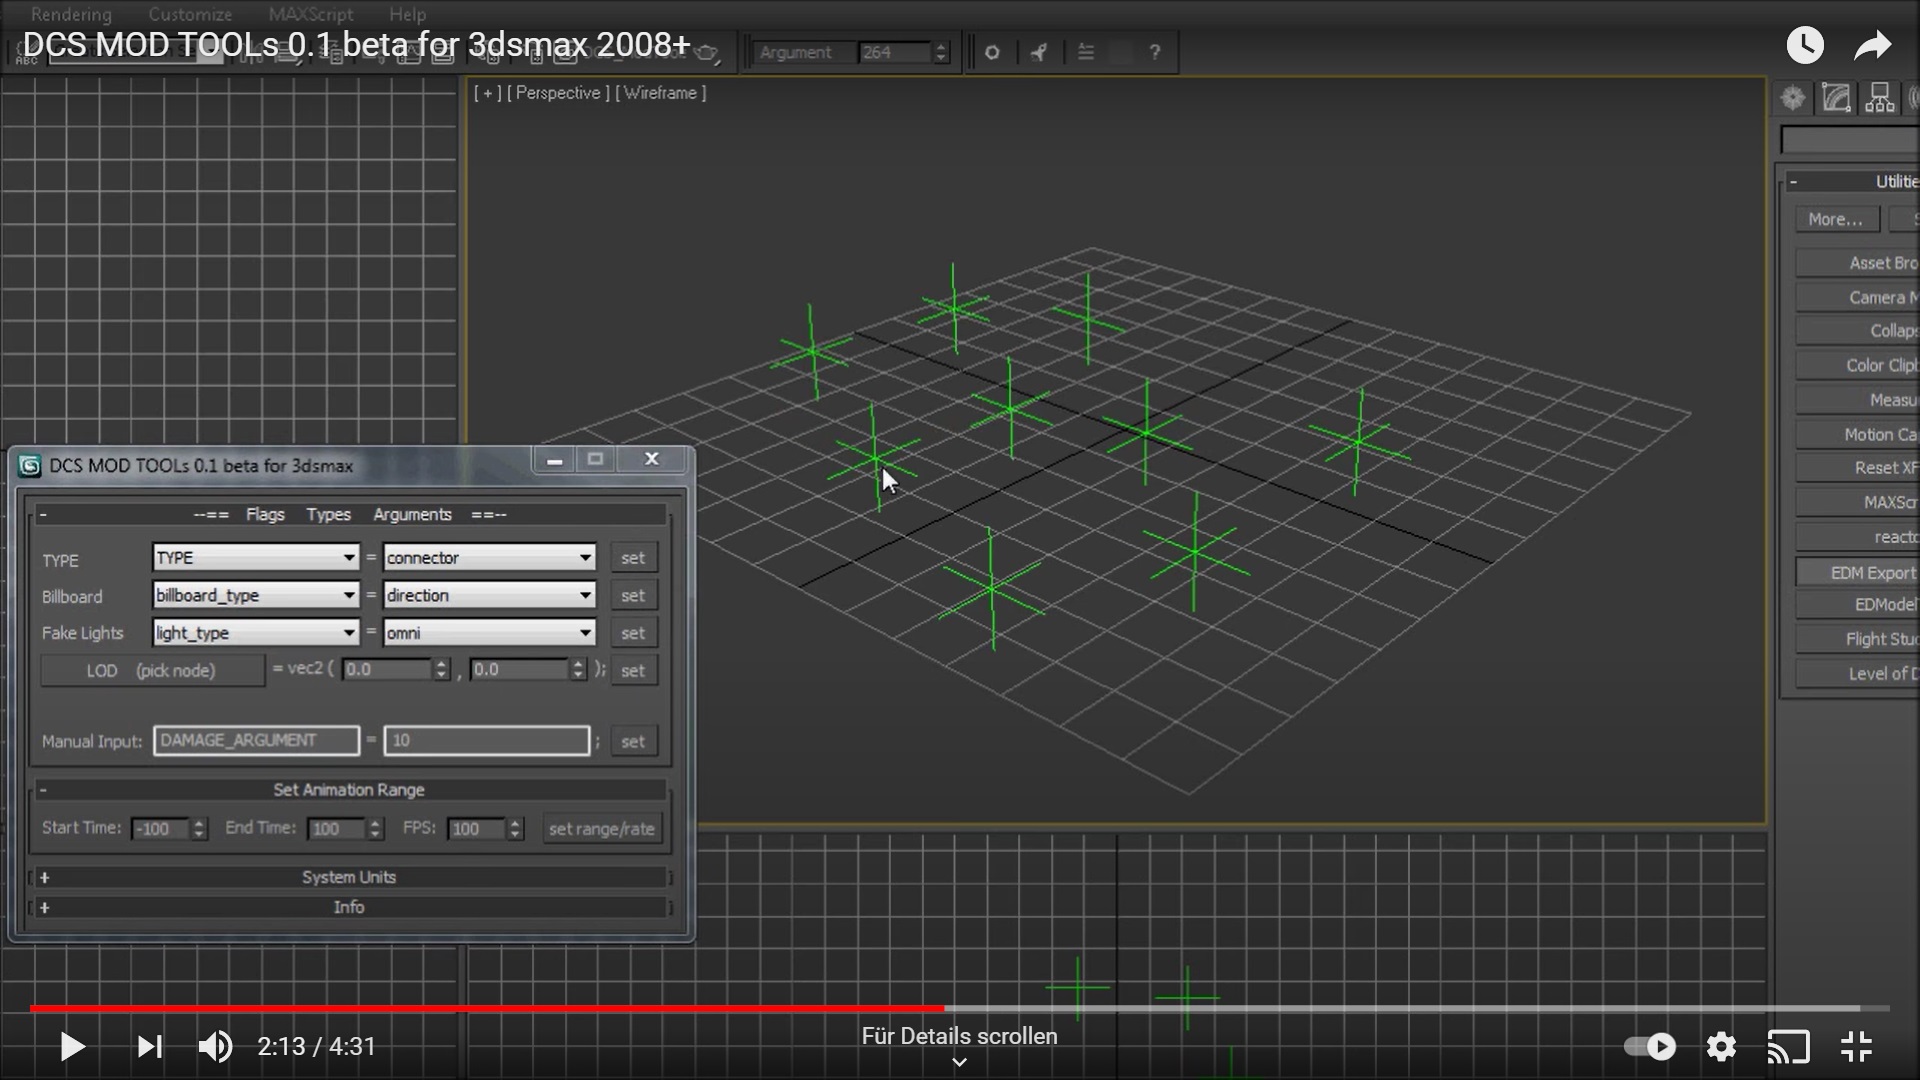Open the Customize menu
The height and width of the screenshot is (1080, 1920).
[x=190, y=14]
